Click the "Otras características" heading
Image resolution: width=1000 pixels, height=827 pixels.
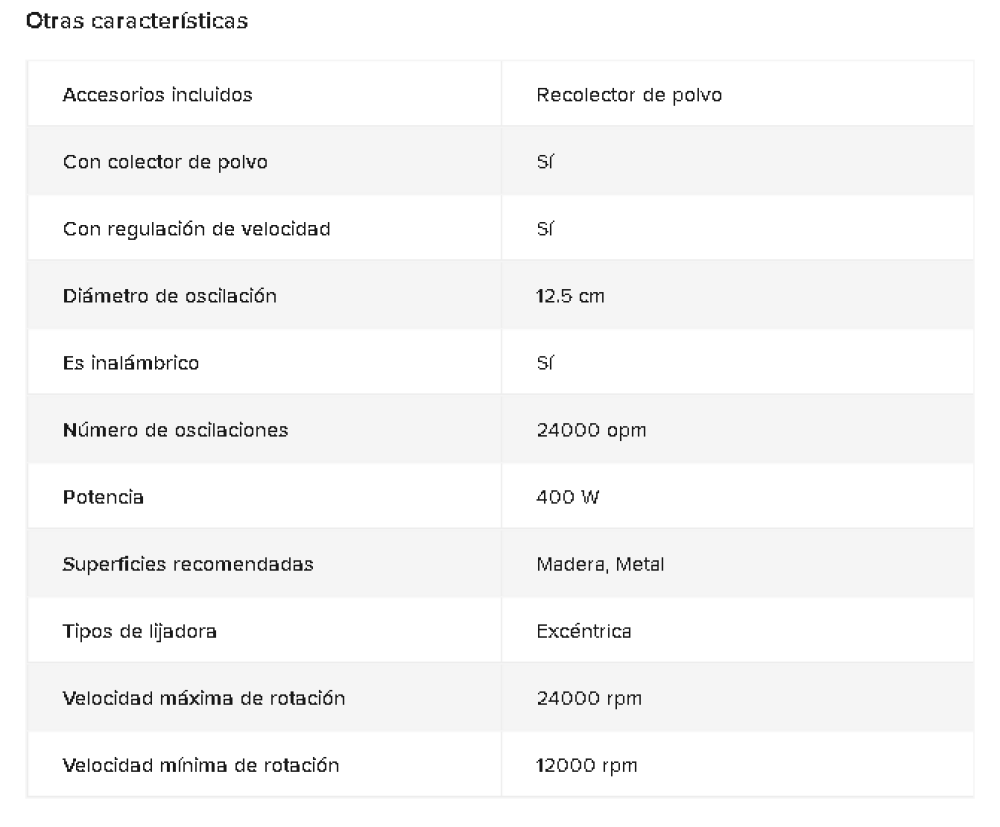coord(137,20)
